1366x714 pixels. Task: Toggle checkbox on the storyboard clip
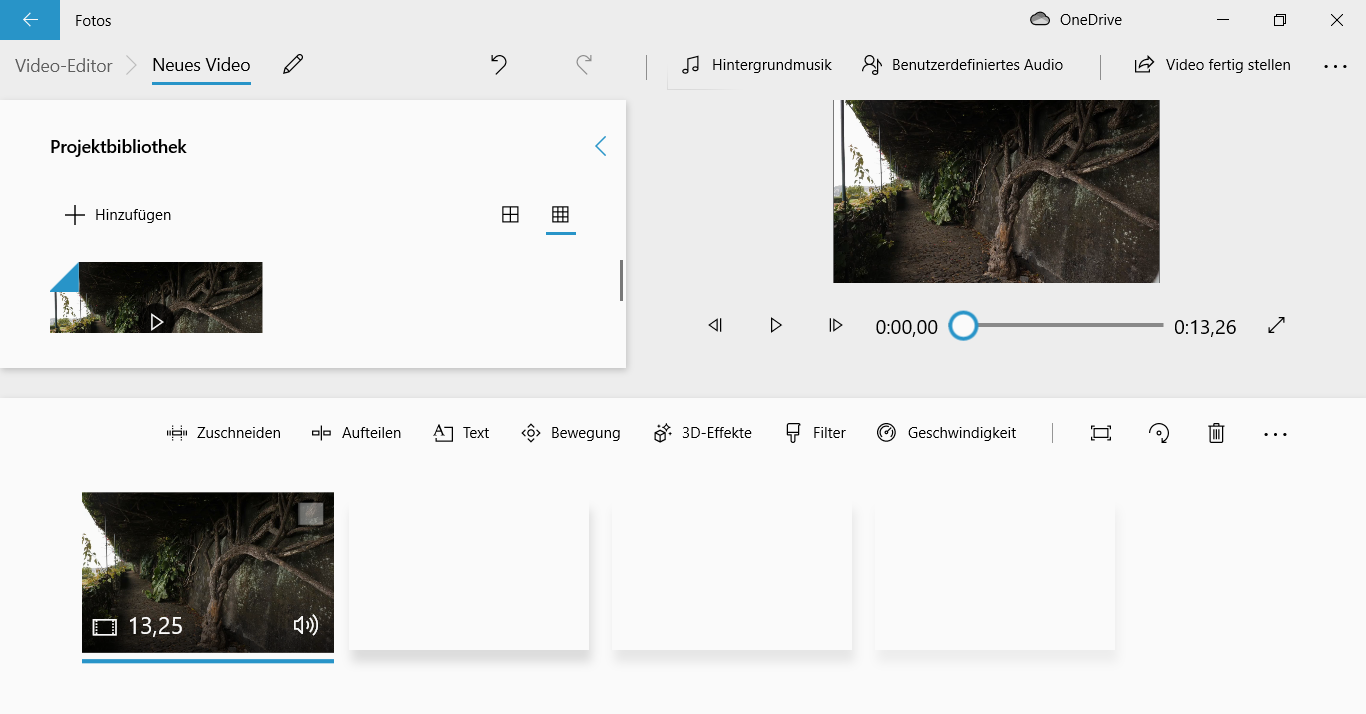click(311, 514)
